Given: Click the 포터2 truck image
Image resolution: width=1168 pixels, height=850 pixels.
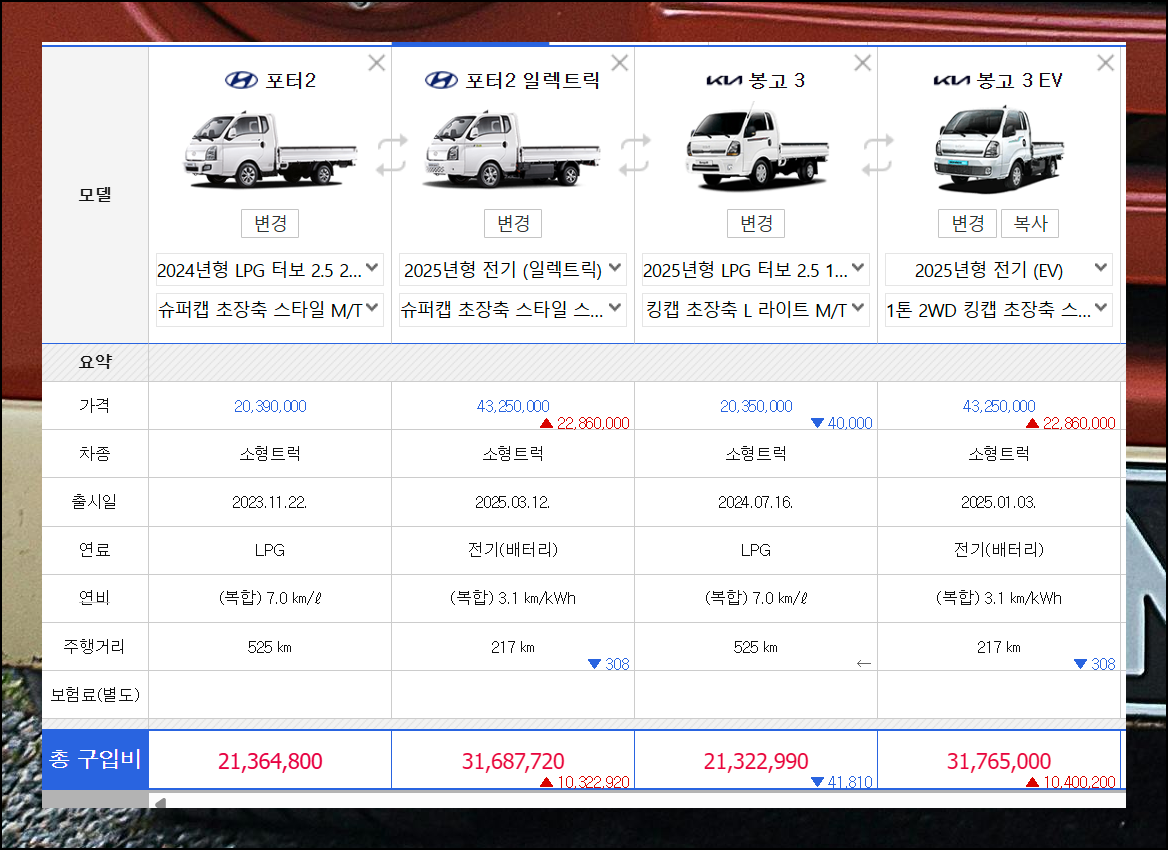Looking at the screenshot, I should [x=270, y=150].
